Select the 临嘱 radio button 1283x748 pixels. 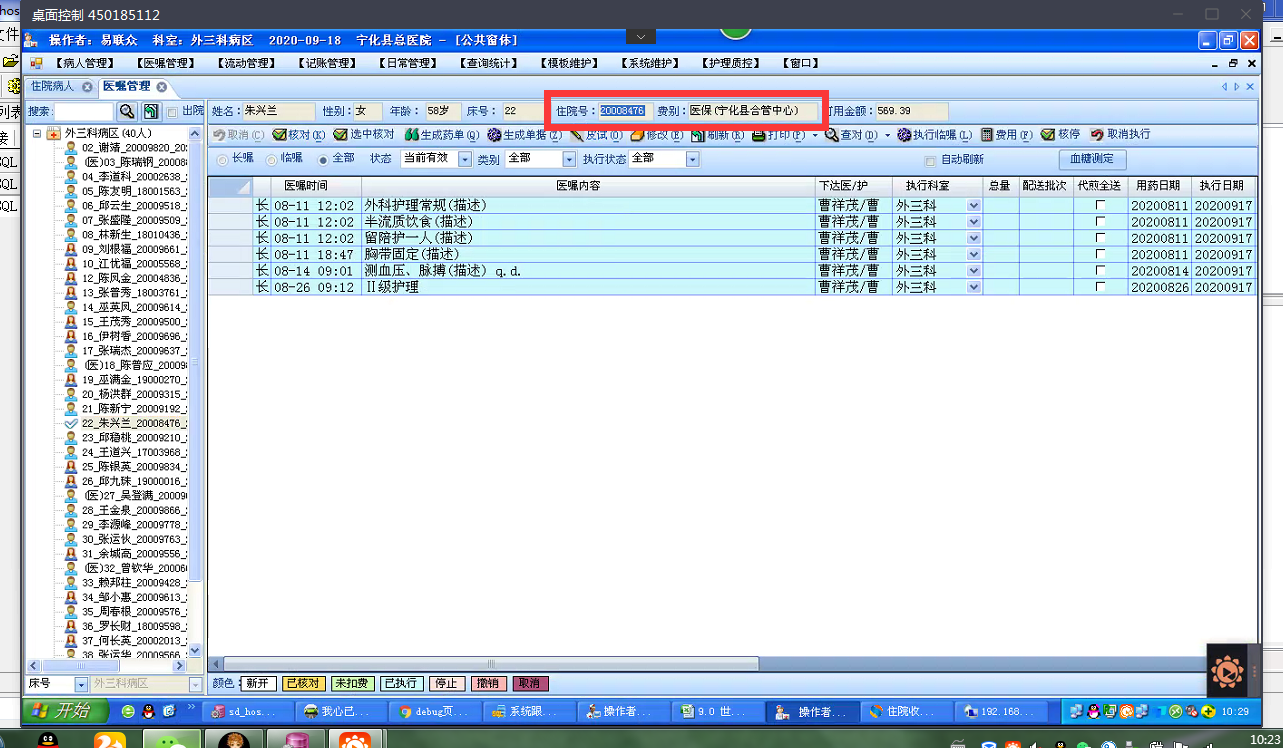point(271,159)
